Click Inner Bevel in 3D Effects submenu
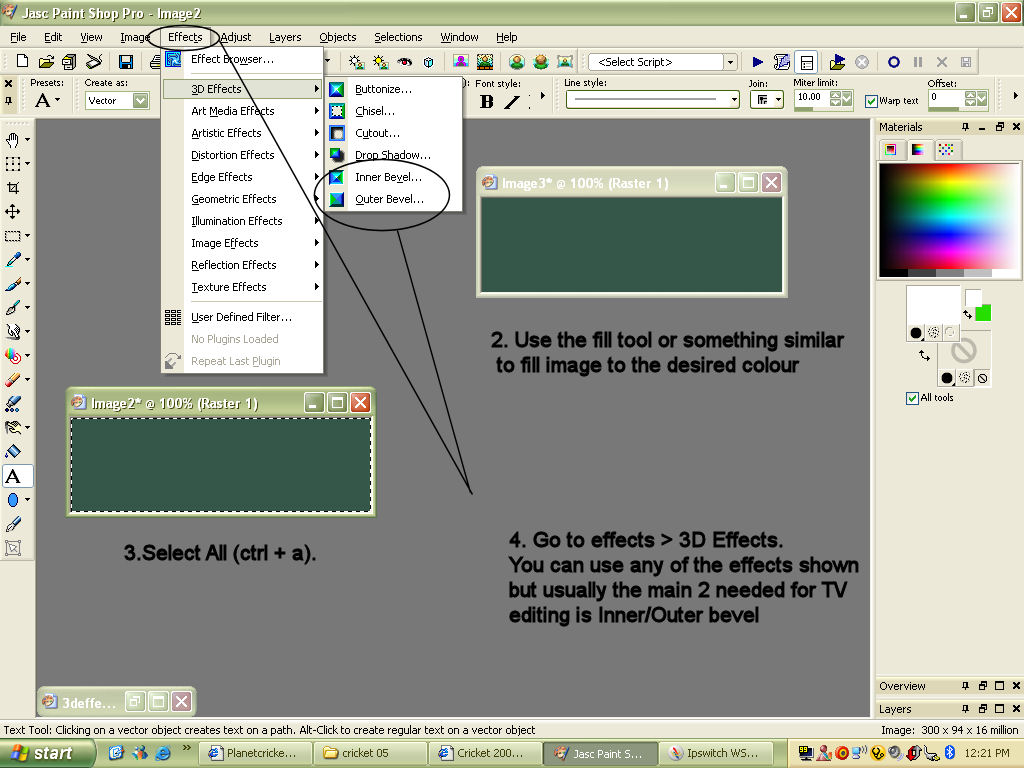Image resolution: width=1024 pixels, height=768 pixels. [x=388, y=177]
